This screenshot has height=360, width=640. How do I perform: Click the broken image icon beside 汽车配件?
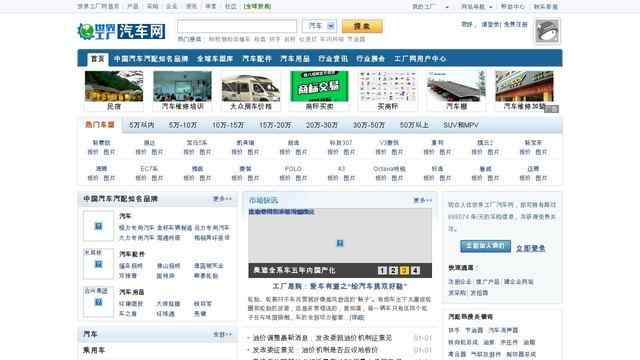click(98, 264)
